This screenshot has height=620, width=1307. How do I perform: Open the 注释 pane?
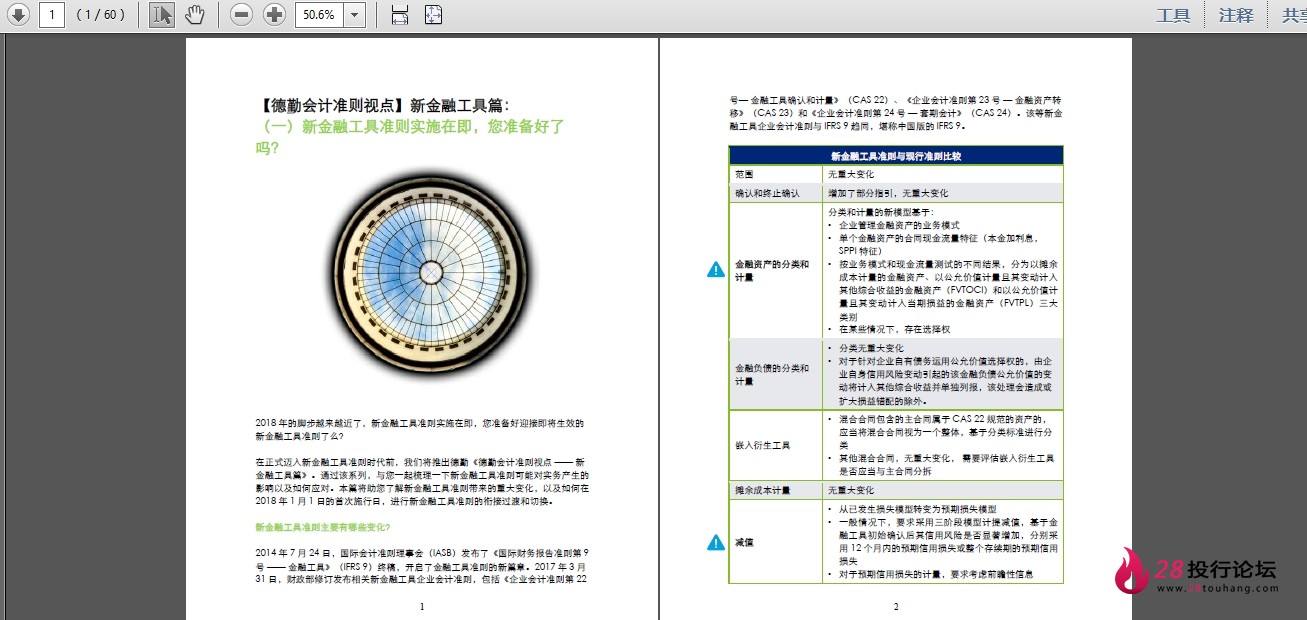pos(1237,15)
